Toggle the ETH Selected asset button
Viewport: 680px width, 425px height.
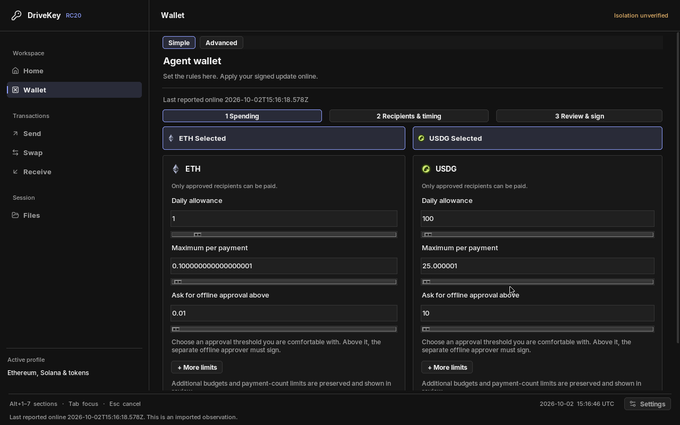point(284,138)
